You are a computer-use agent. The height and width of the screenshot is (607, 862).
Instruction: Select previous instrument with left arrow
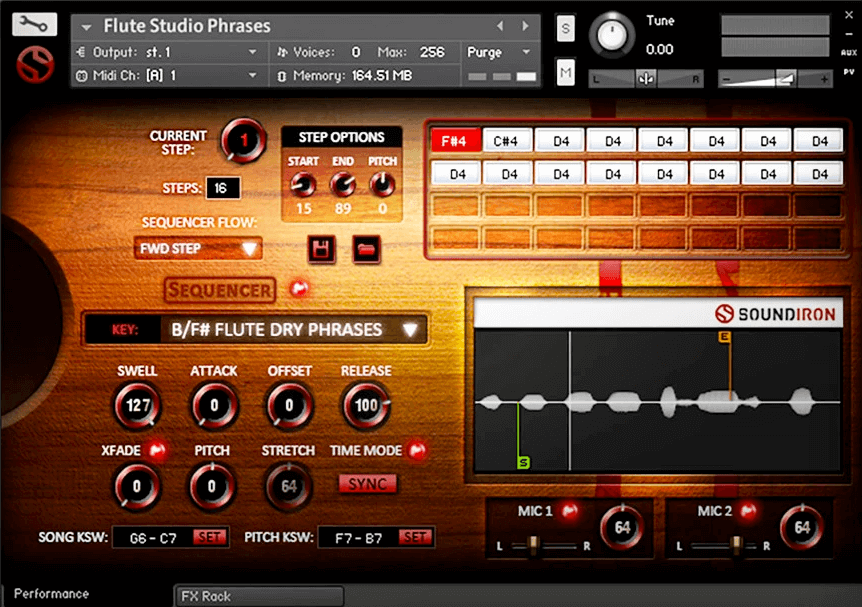click(501, 26)
